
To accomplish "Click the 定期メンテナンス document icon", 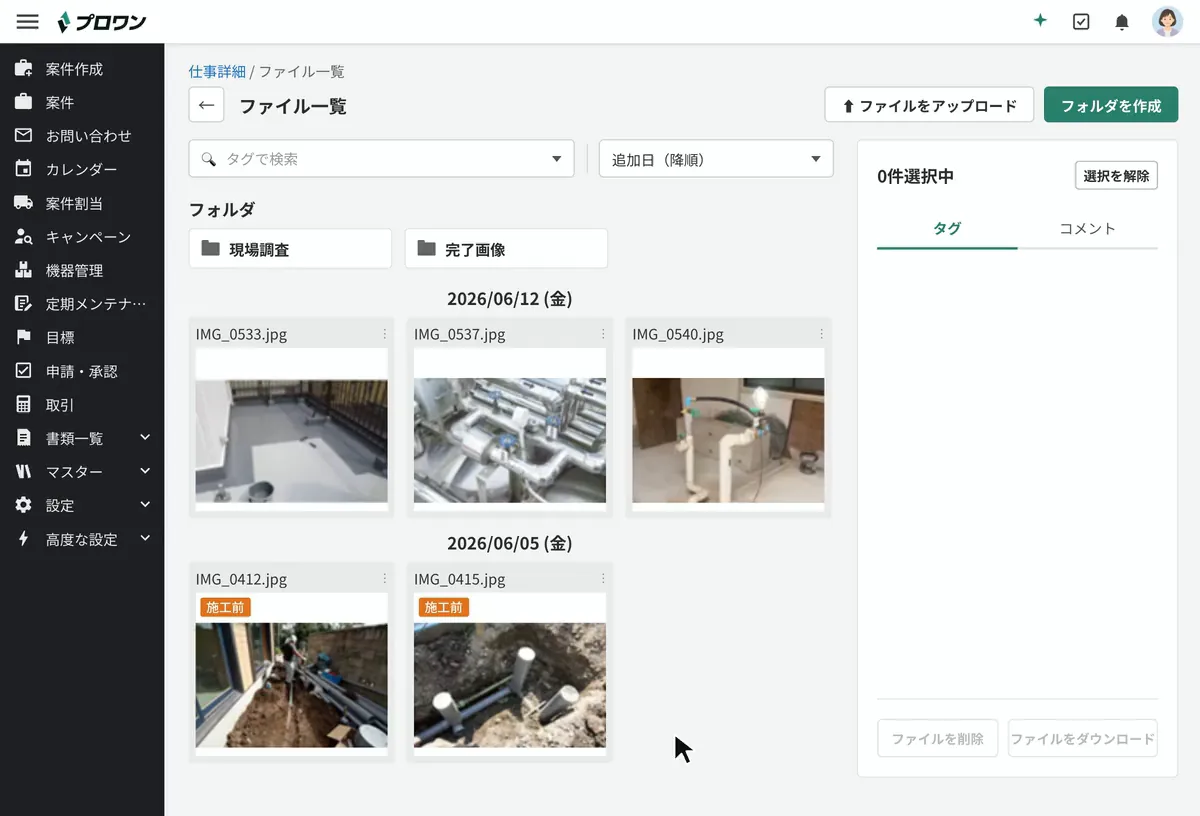I will [x=23, y=304].
